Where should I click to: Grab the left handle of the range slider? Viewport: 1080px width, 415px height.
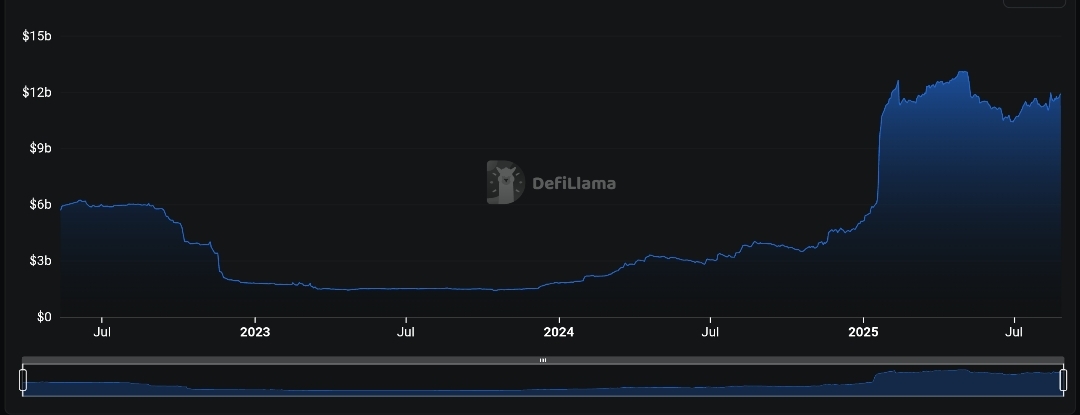pyautogui.click(x=23, y=380)
